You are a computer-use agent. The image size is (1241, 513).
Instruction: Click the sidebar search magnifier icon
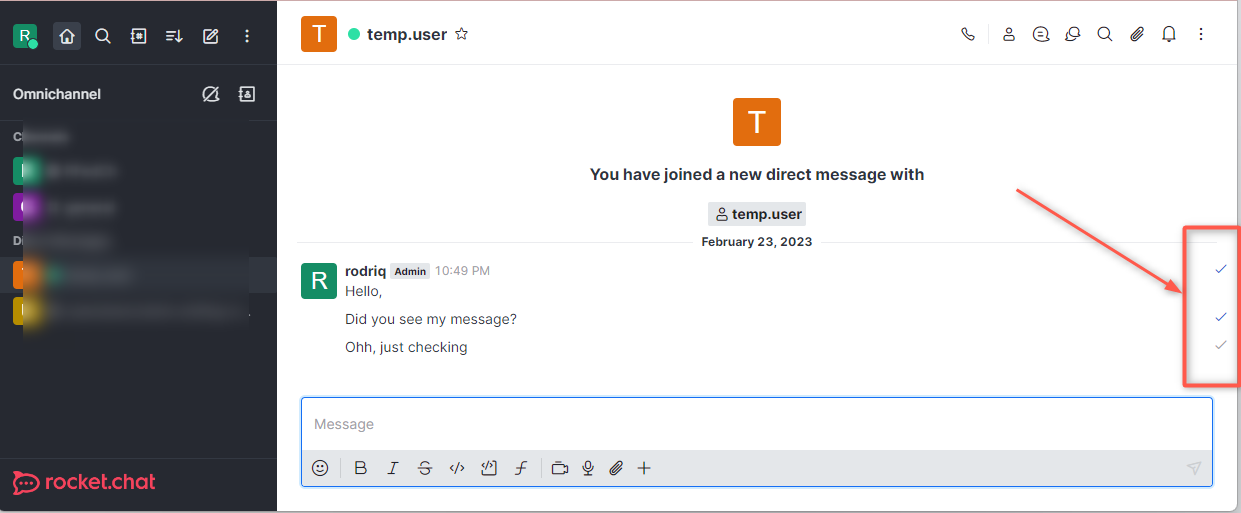pyautogui.click(x=103, y=36)
